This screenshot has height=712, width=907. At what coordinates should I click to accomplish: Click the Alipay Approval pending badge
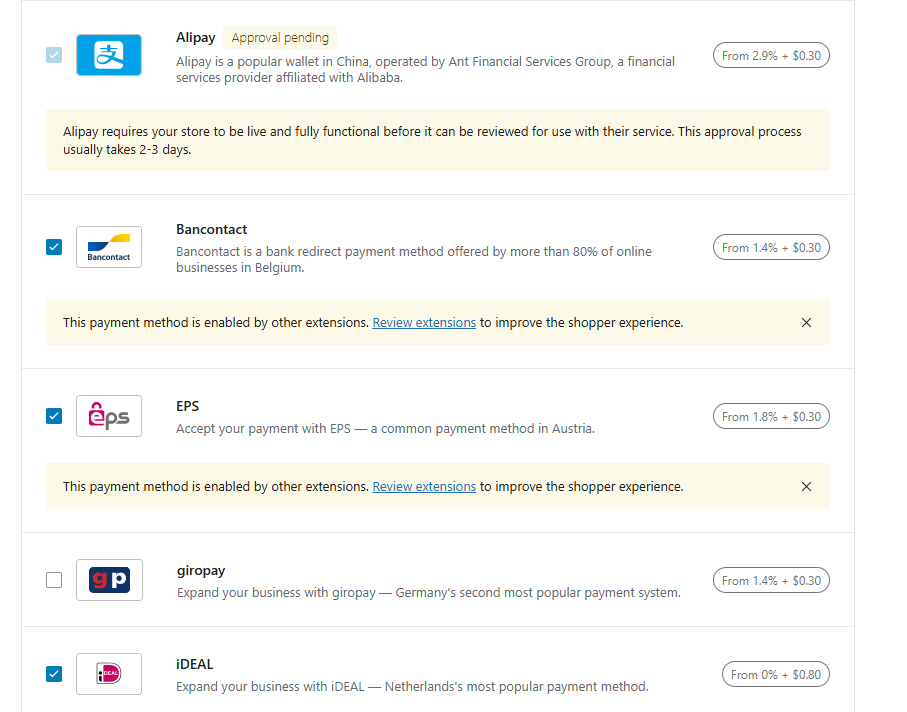click(280, 38)
